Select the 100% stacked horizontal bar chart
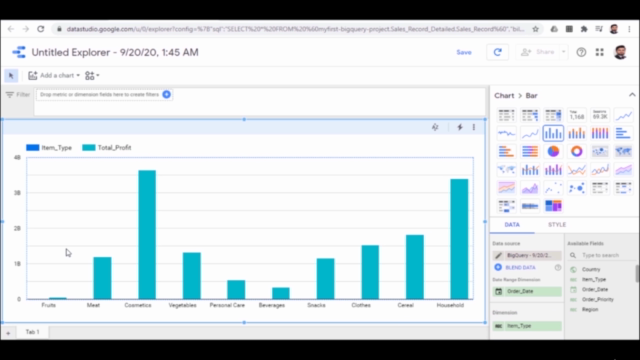This screenshot has height=360, width=640. pos(530,151)
